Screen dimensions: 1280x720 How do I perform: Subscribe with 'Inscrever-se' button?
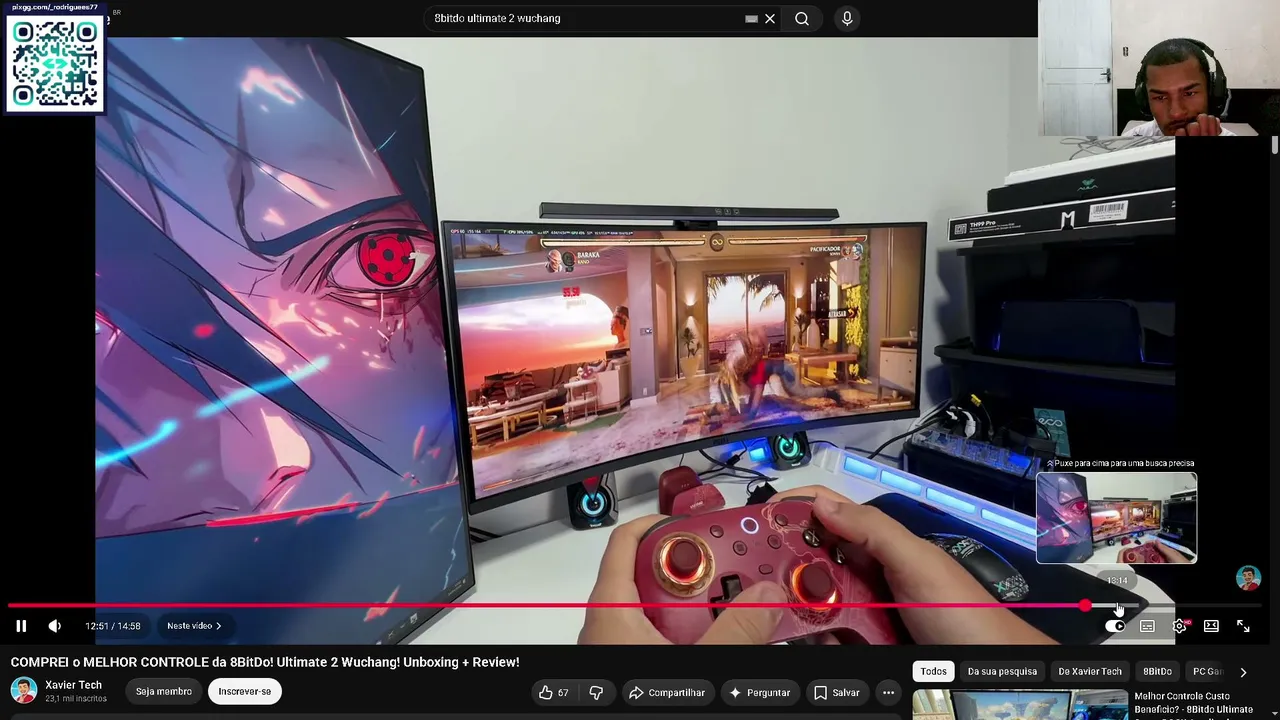(245, 691)
